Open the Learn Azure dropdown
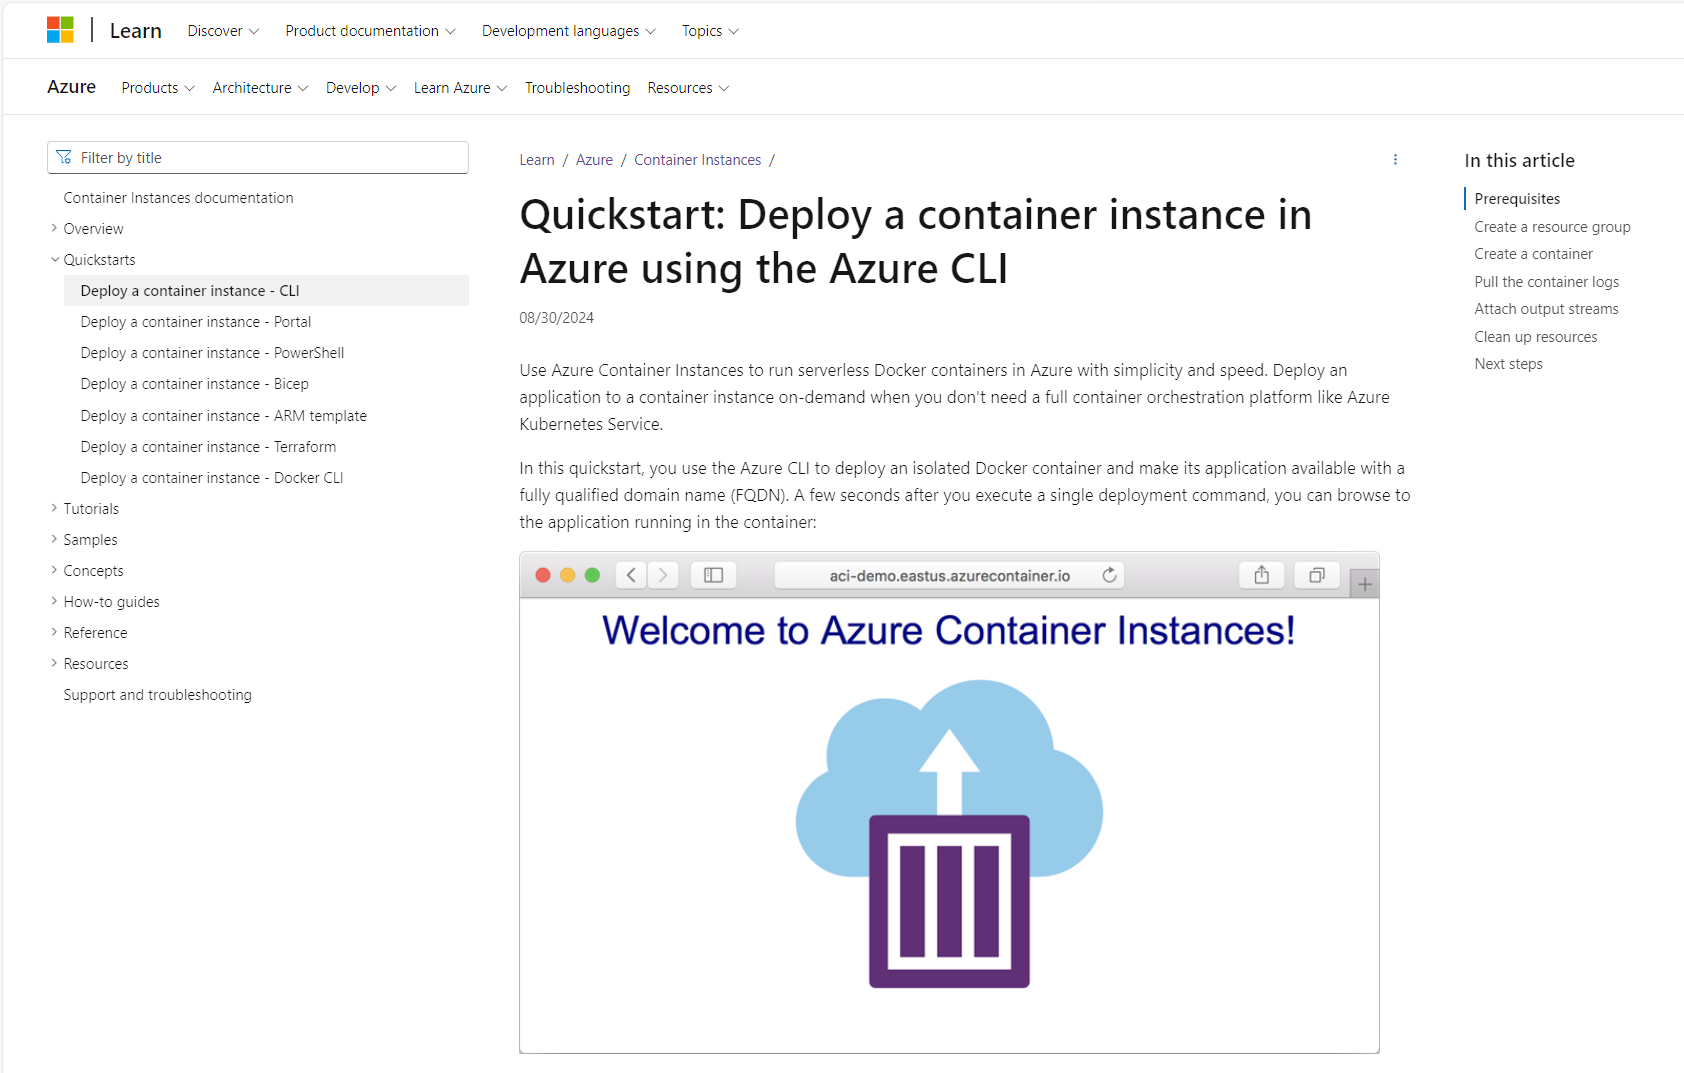Image resolution: width=1684 pixels, height=1073 pixels. [x=459, y=88]
